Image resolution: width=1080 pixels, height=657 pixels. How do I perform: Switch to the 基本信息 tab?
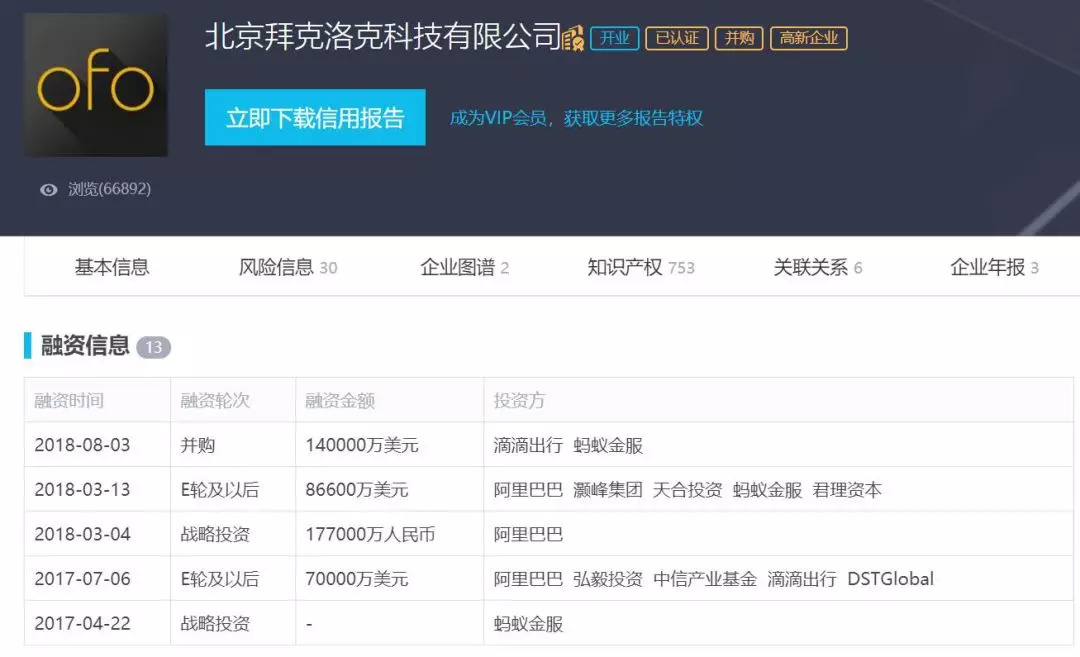click(112, 267)
